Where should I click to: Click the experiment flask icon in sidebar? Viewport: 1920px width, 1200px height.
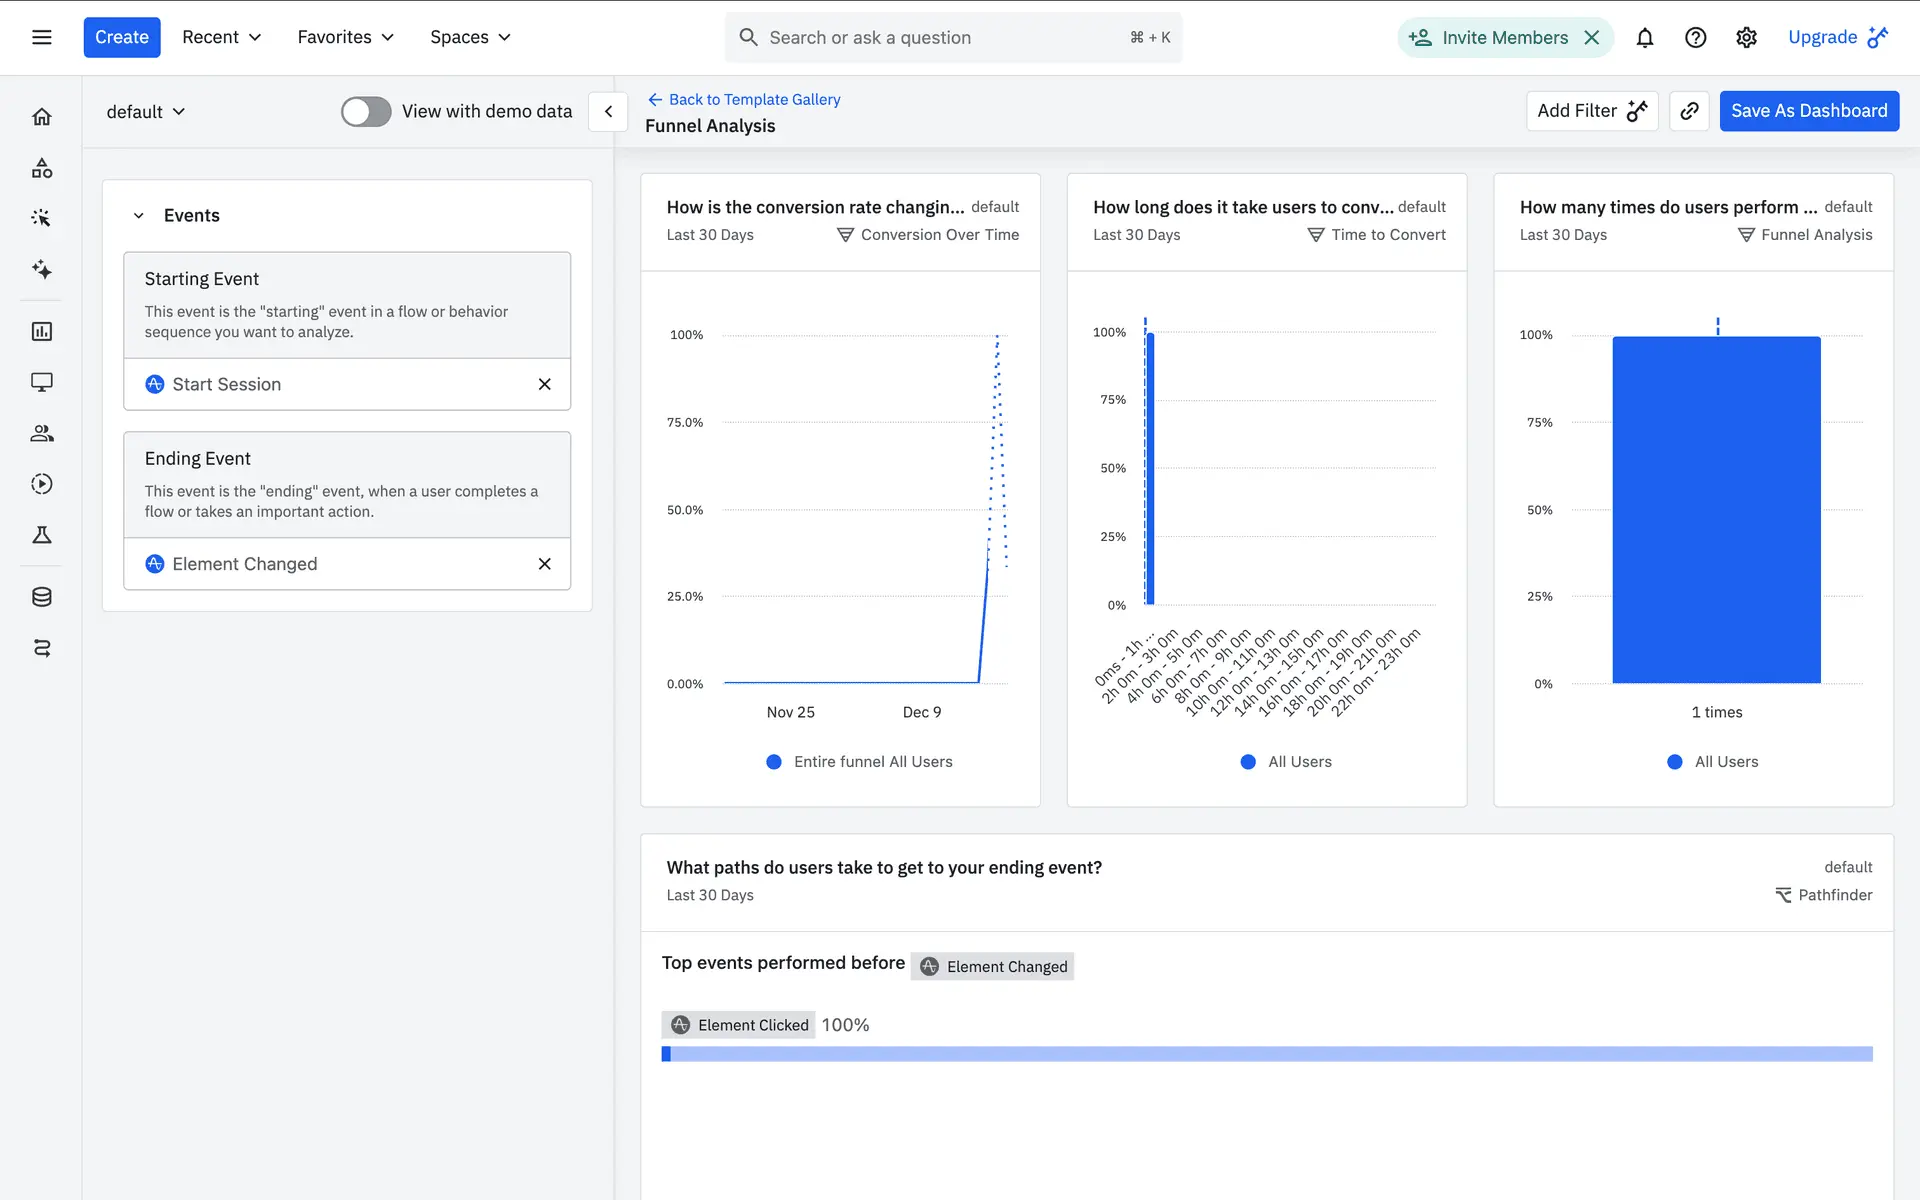pyautogui.click(x=42, y=535)
